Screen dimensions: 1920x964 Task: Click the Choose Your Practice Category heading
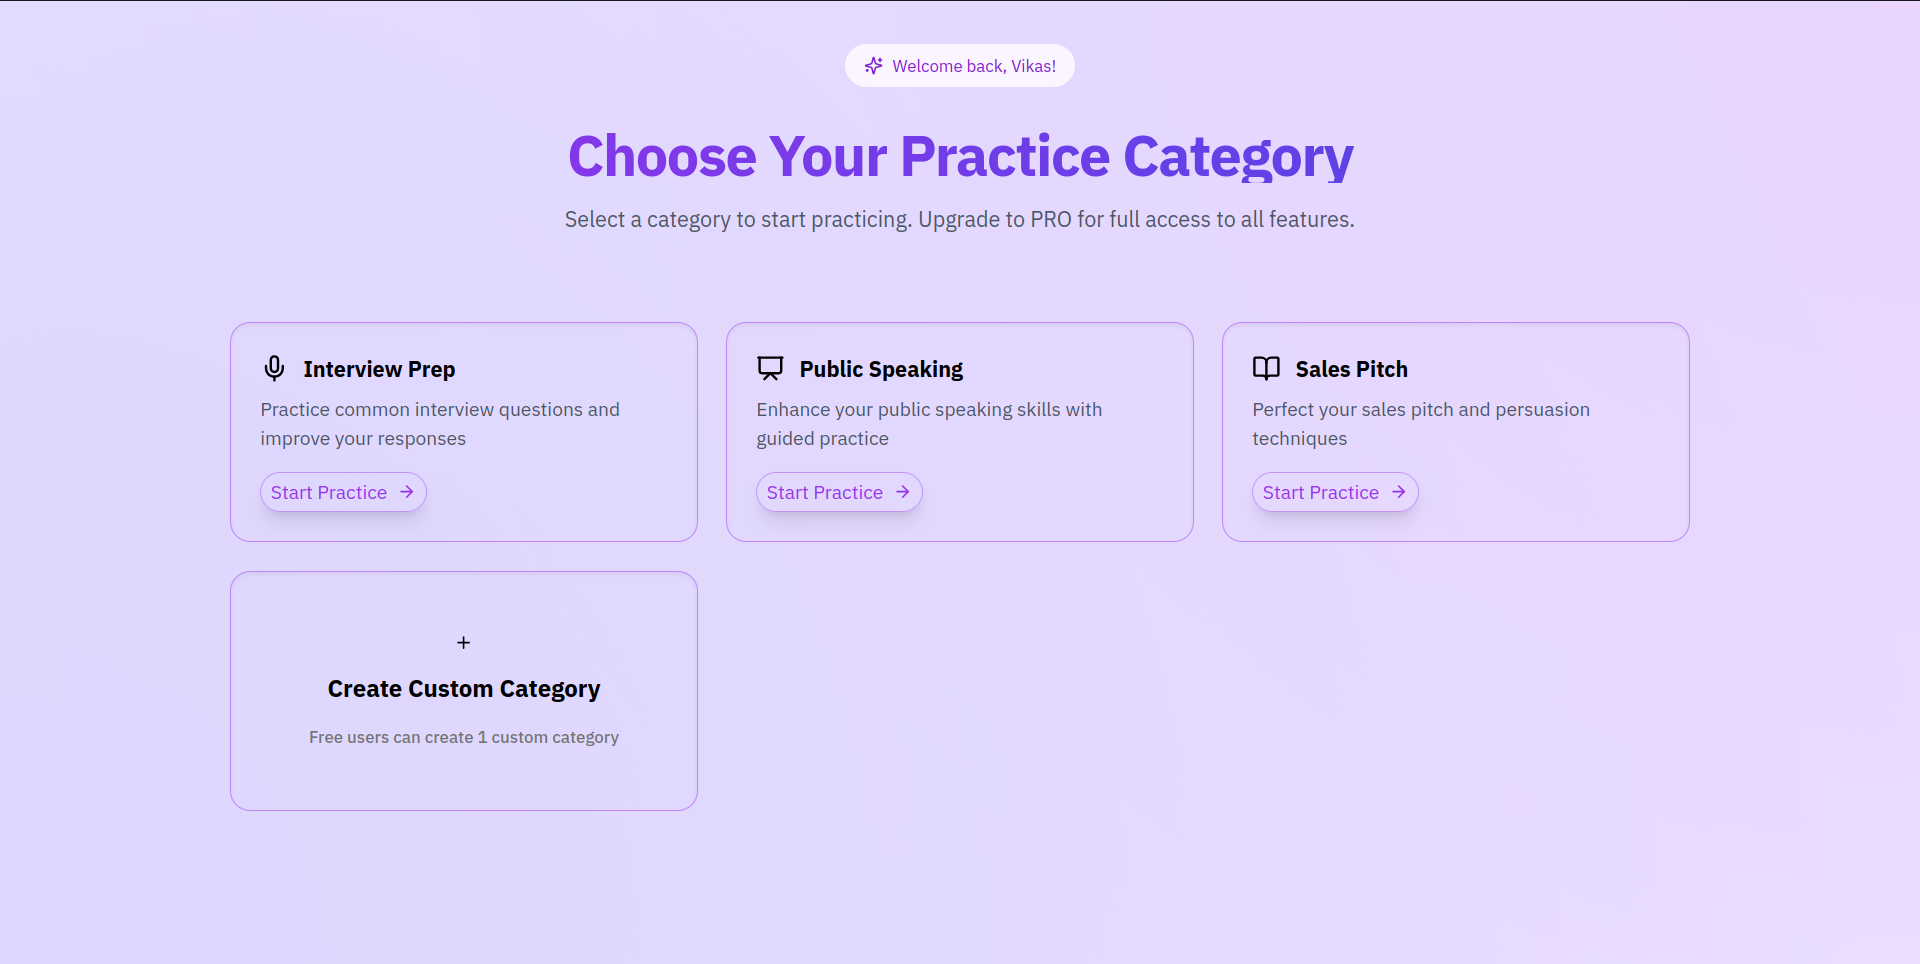960,157
